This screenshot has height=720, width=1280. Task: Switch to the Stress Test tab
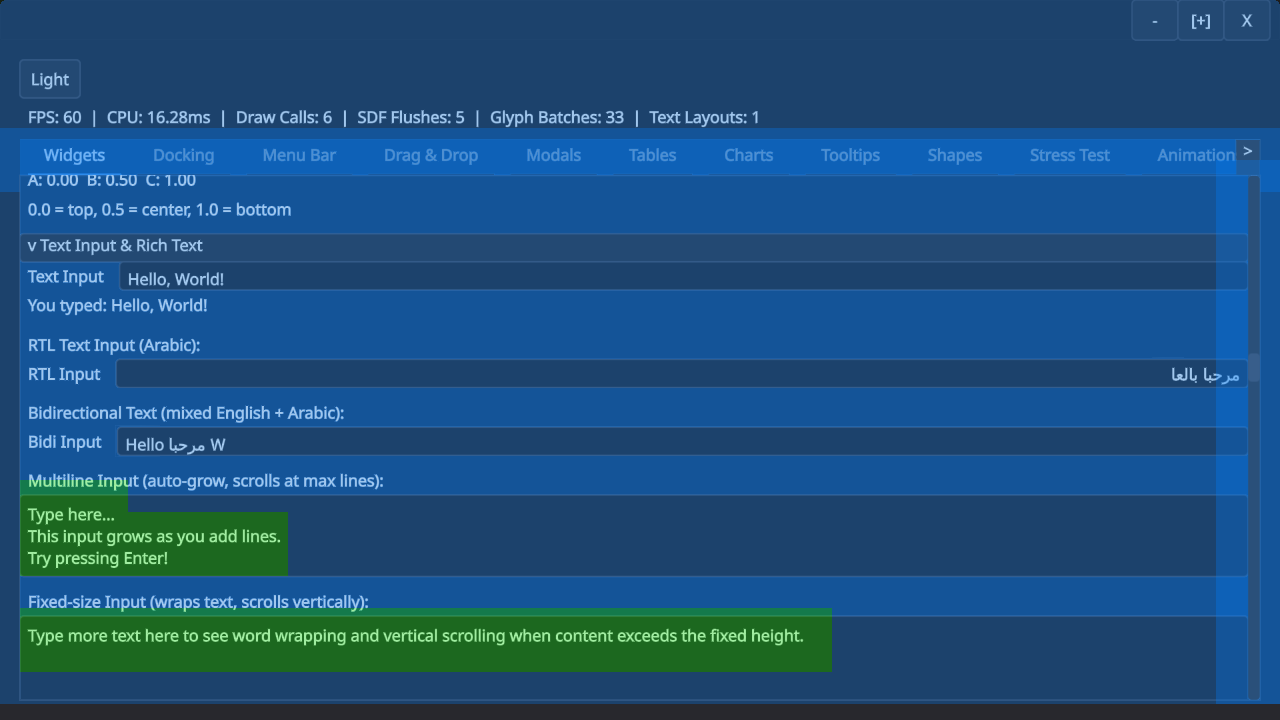tap(1069, 155)
